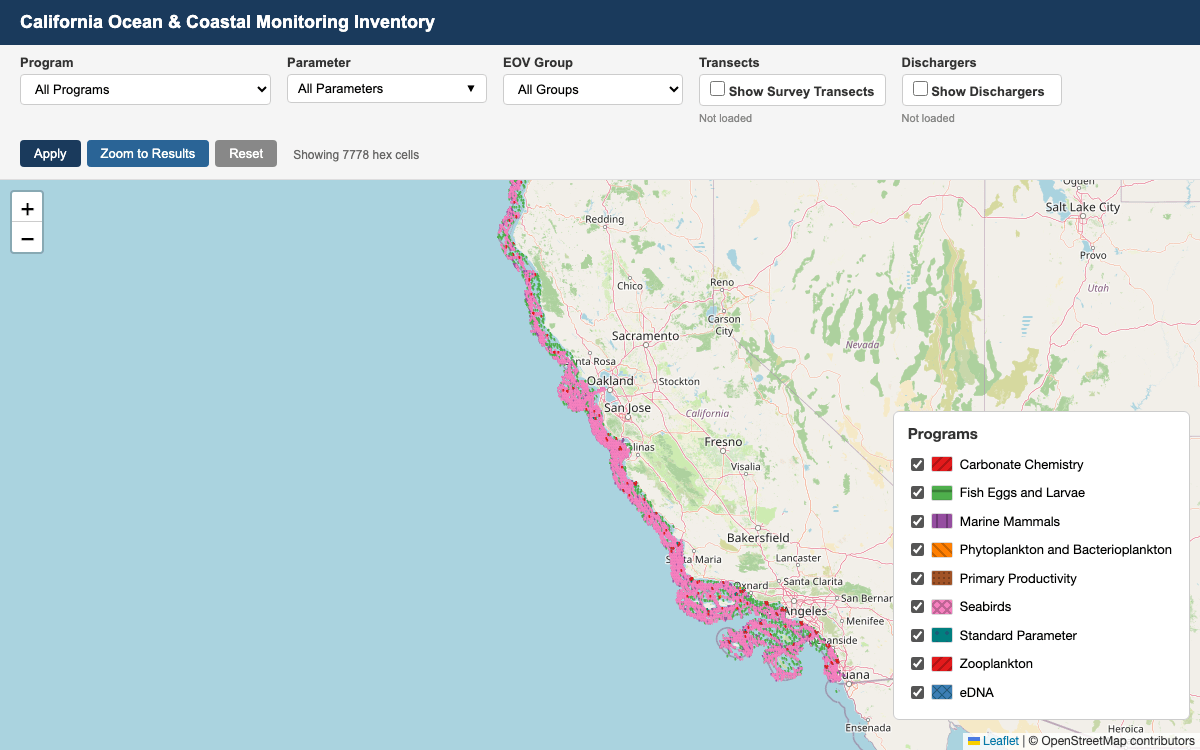Enable Show Survey Transects checkbox
Viewport: 1200px width, 750px height.
tap(717, 89)
